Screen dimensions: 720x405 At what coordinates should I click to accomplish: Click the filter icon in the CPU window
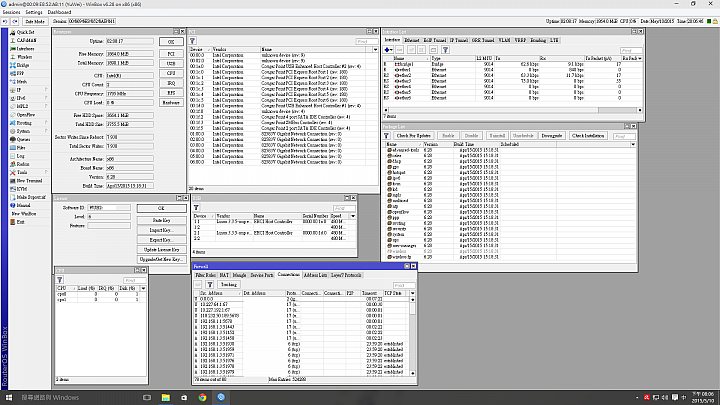click(60, 280)
